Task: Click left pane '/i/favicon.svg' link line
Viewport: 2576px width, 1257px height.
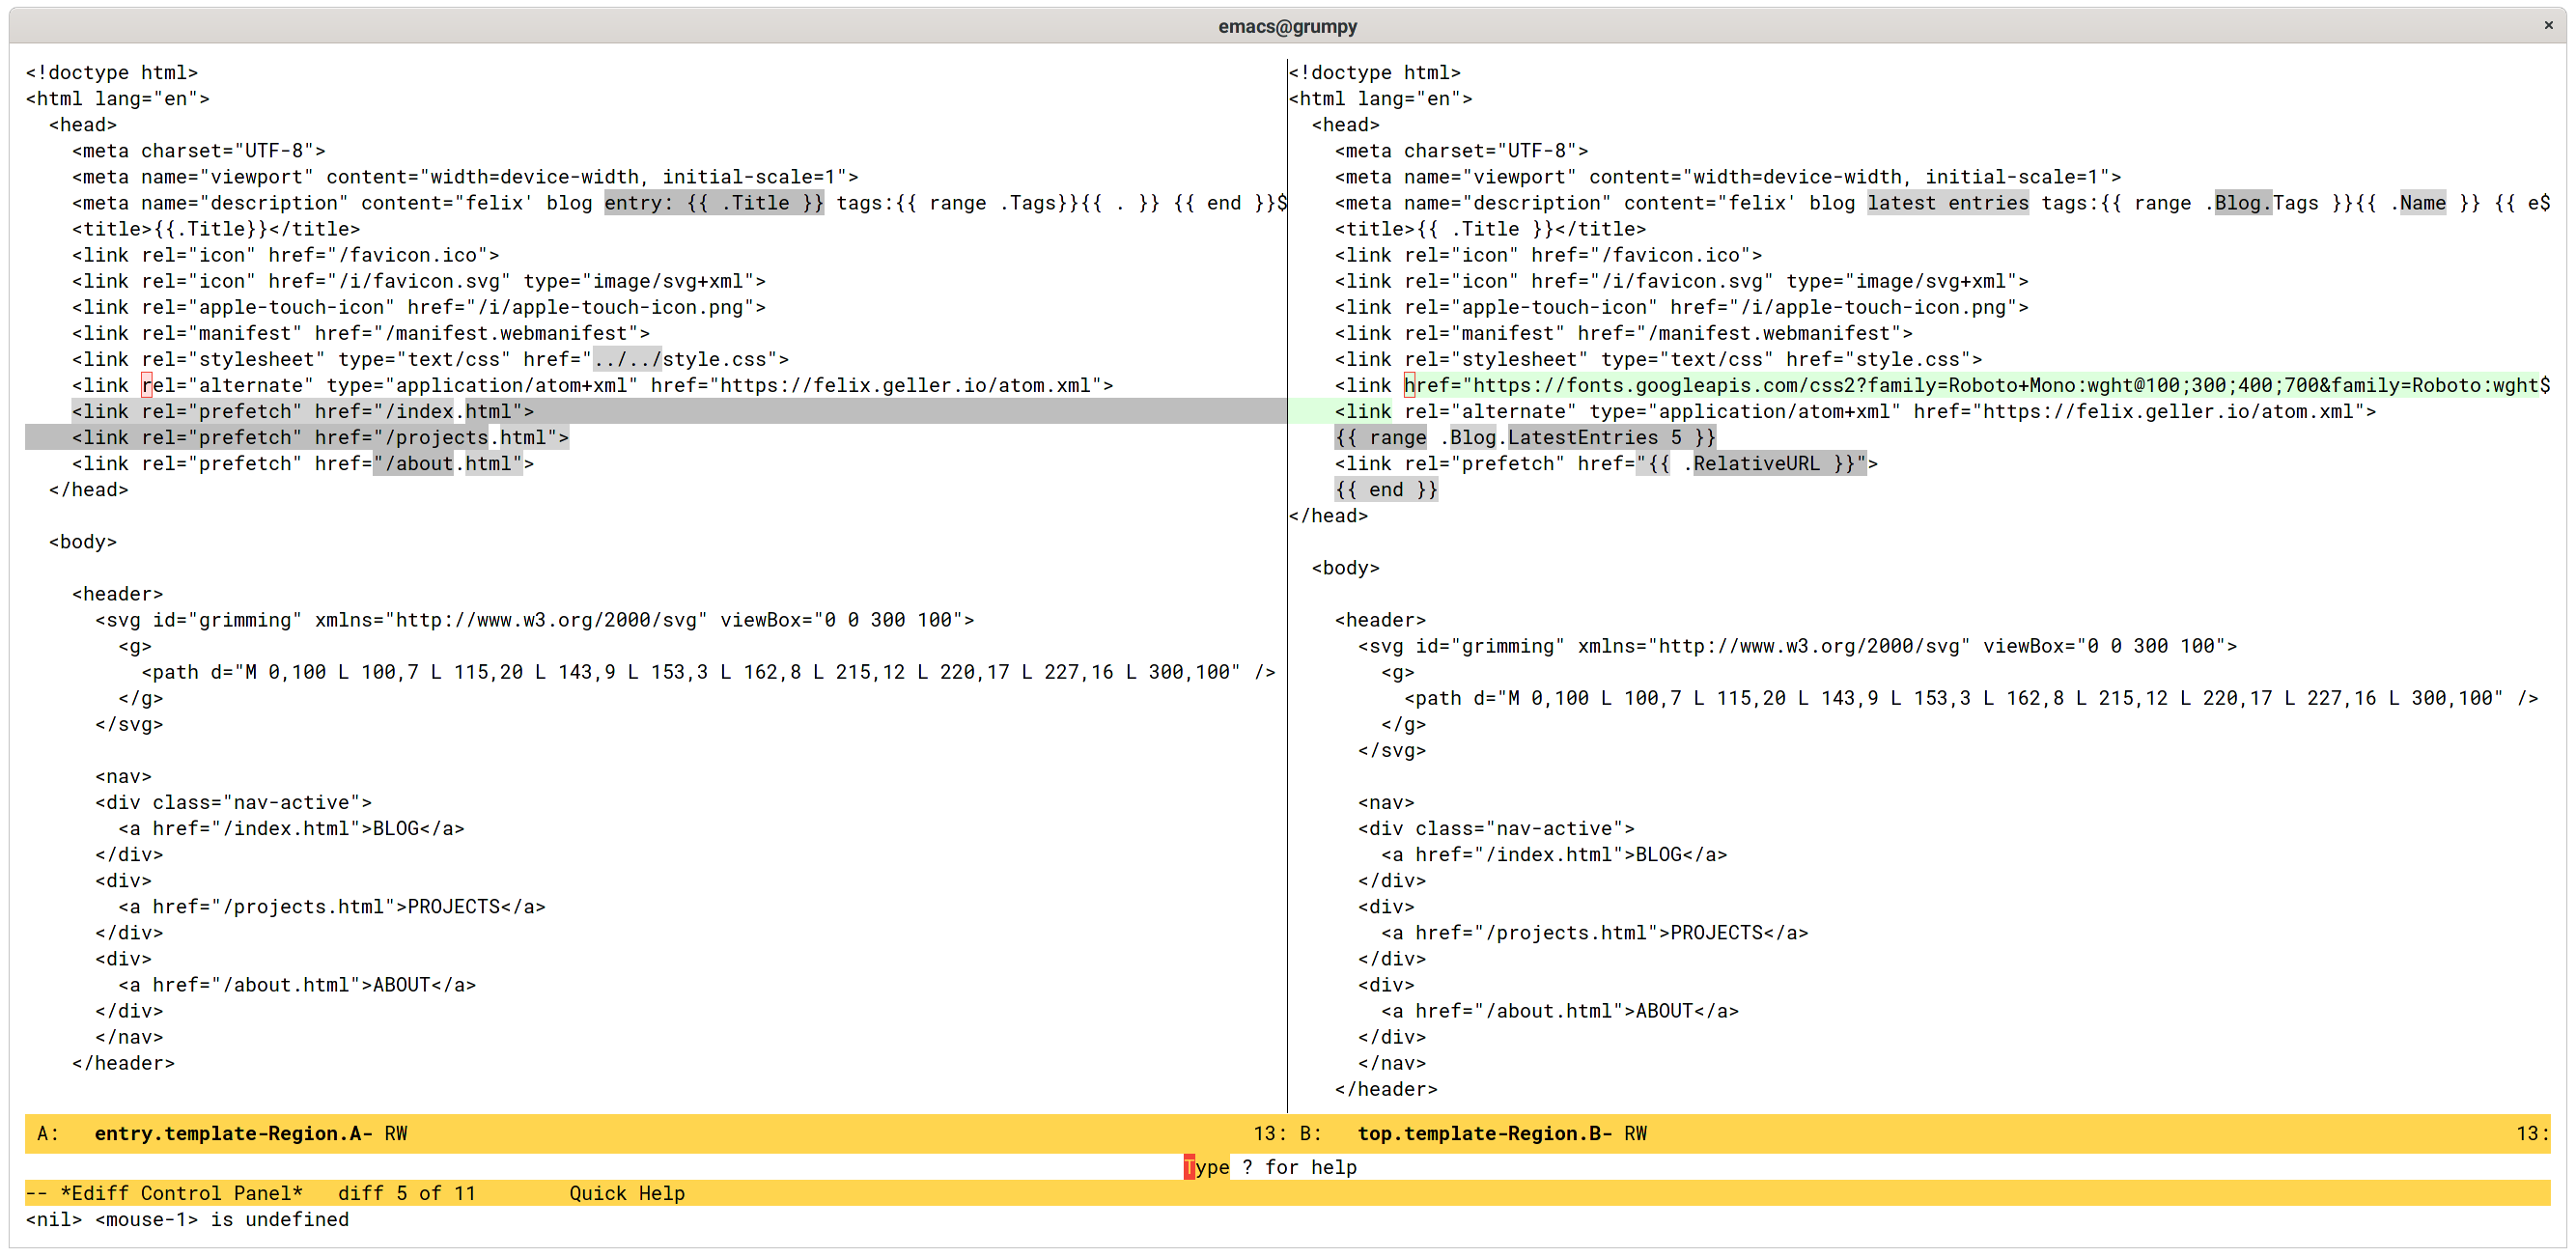Action: [x=418, y=281]
